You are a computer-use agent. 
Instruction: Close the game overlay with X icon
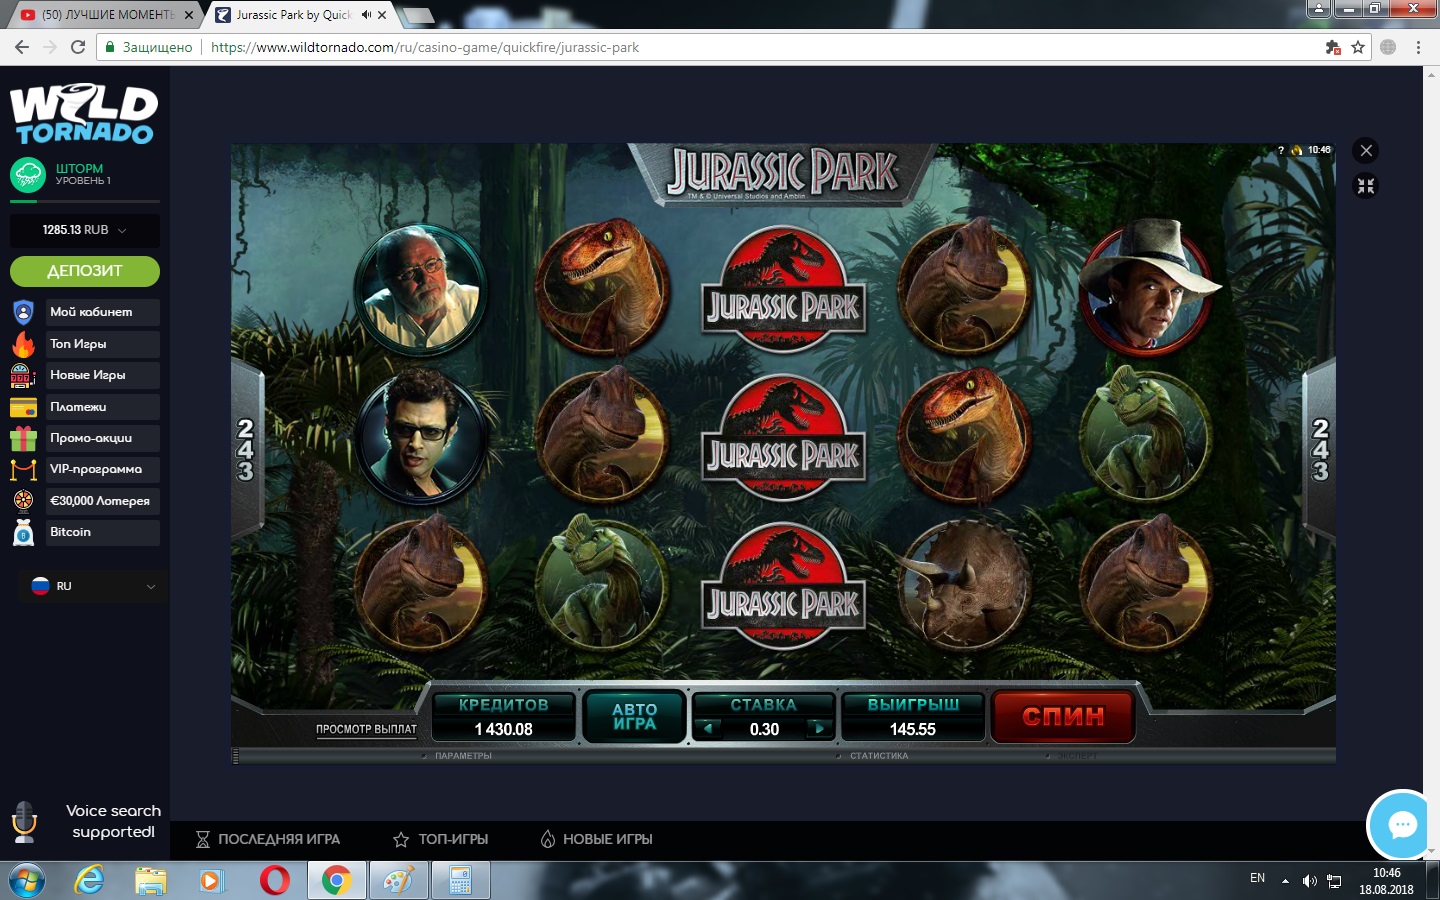point(1366,150)
